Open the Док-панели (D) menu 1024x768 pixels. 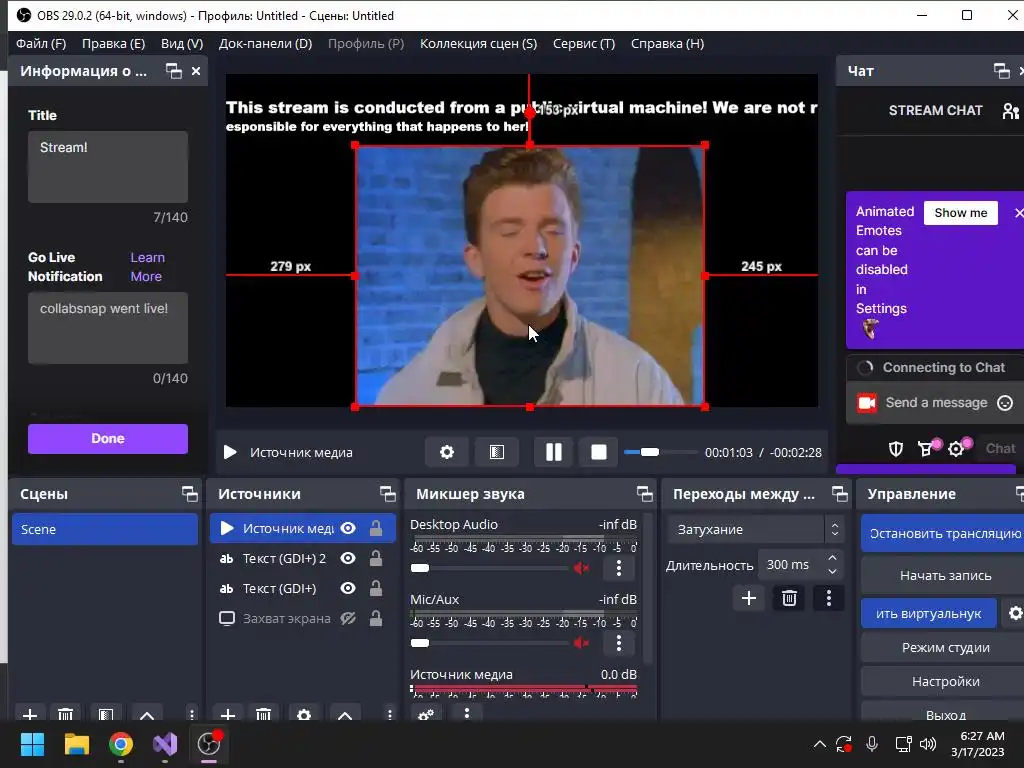tap(265, 44)
